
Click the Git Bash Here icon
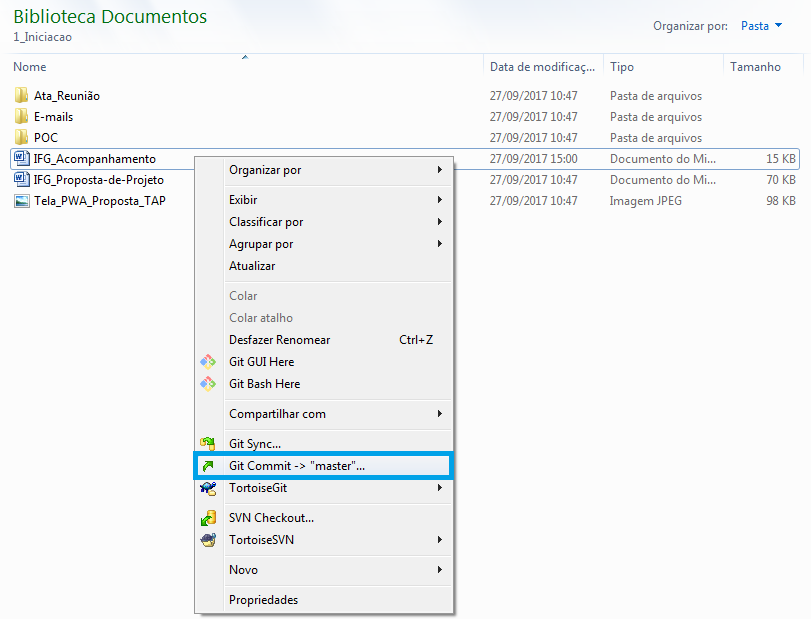pyautogui.click(x=208, y=384)
